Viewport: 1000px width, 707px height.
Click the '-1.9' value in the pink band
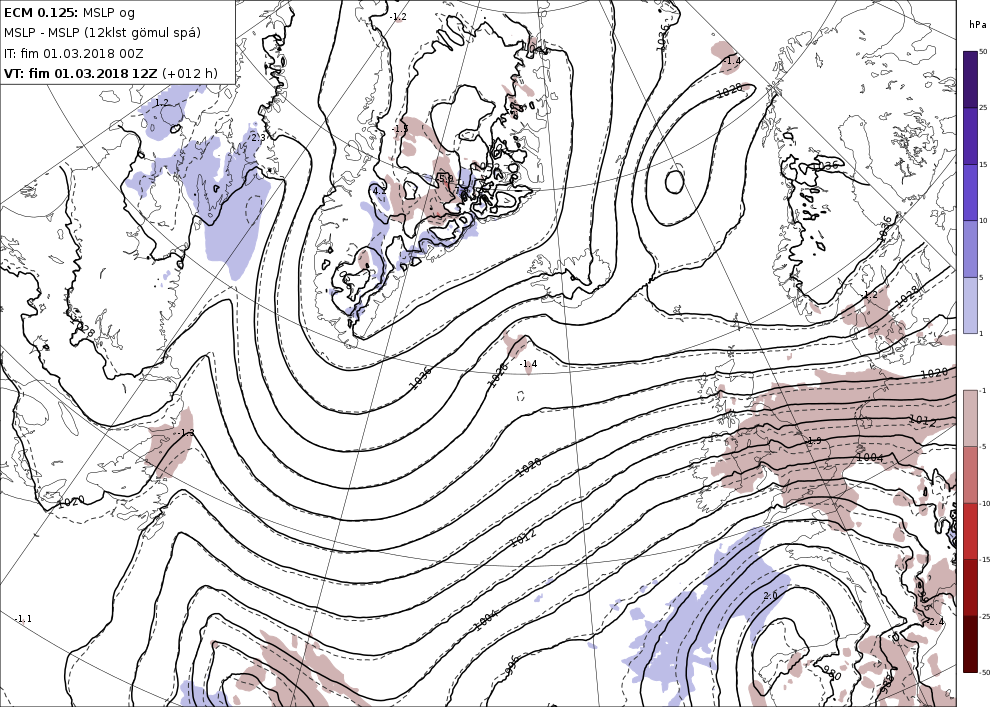[x=814, y=441]
